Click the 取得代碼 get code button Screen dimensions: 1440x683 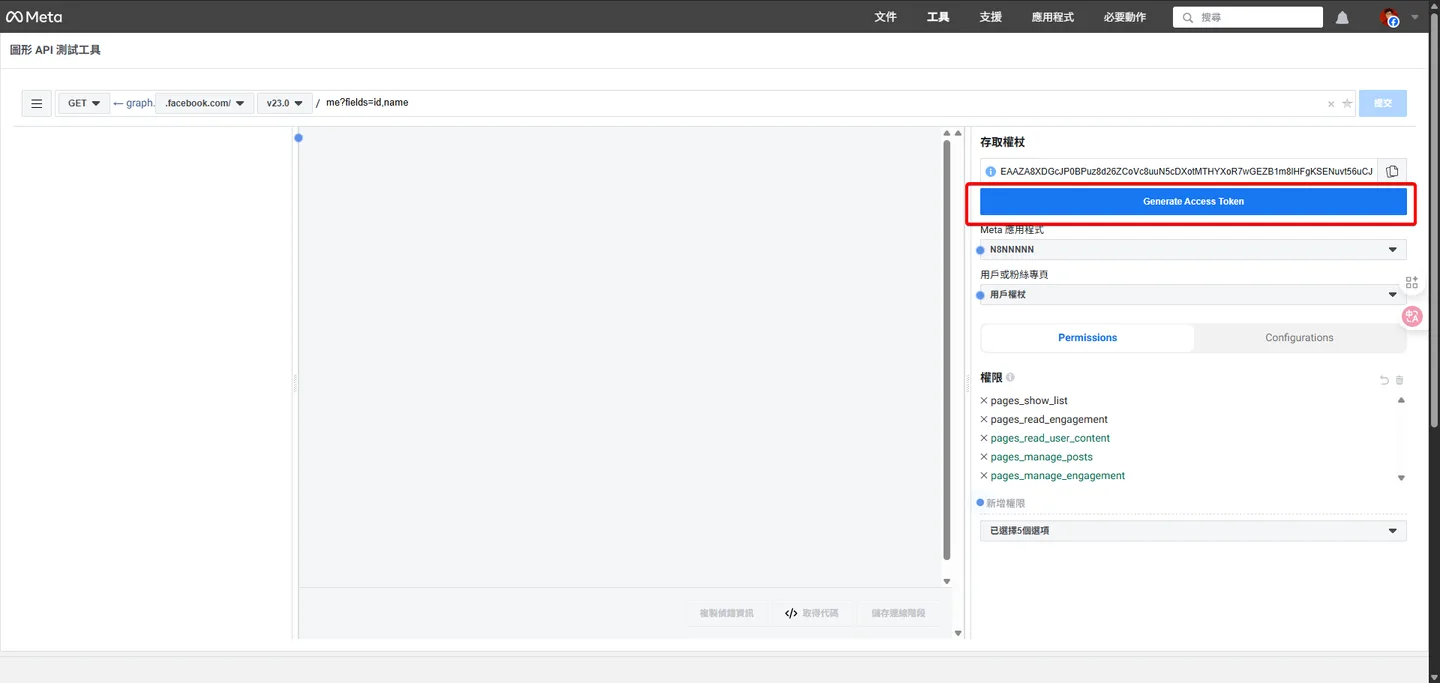(x=812, y=613)
